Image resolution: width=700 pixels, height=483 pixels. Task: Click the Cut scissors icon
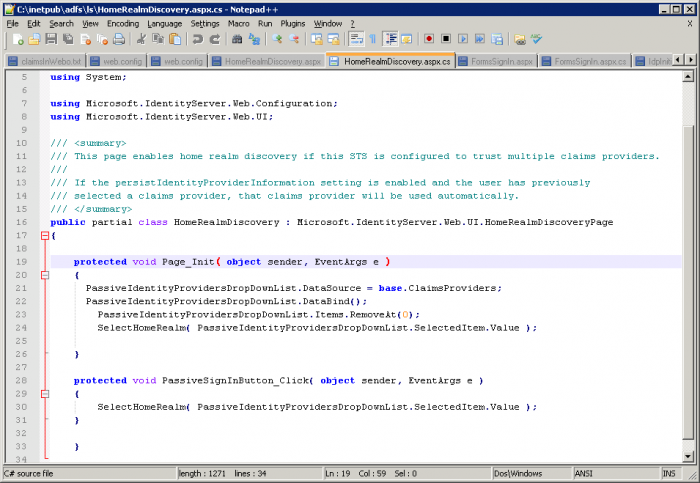click(x=141, y=39)
